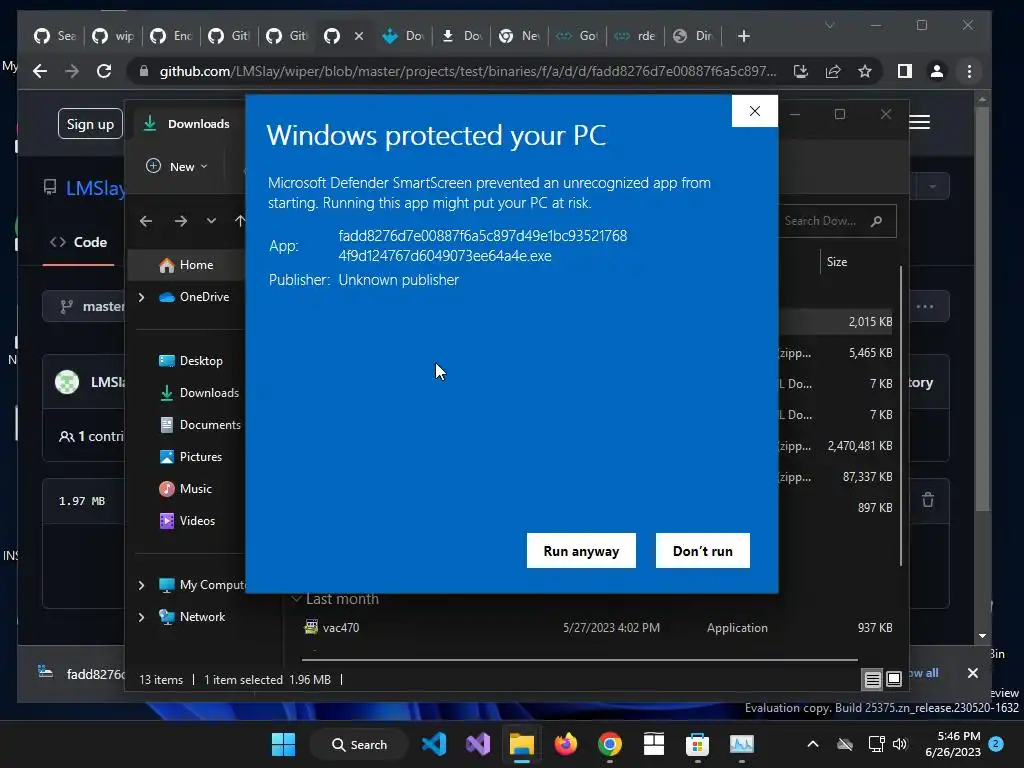Go back in File Explorer
Image resolution: width=1024 pixels, height=768 pixels.
click(146, 221)
